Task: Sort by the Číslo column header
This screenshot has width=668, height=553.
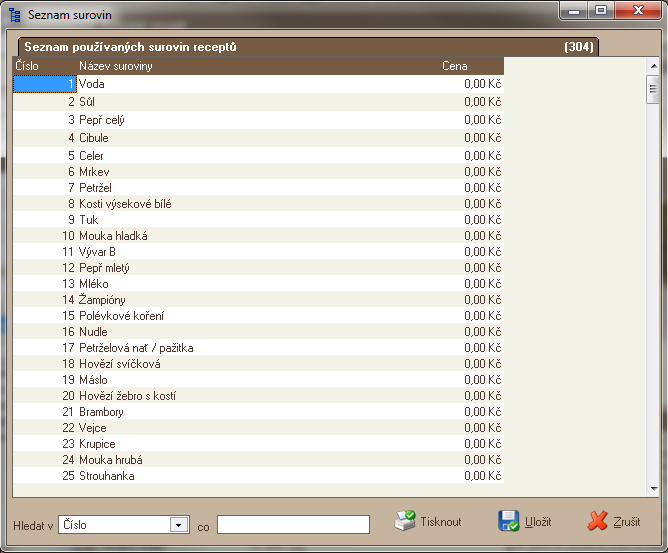Action: [x=45, y=66]
